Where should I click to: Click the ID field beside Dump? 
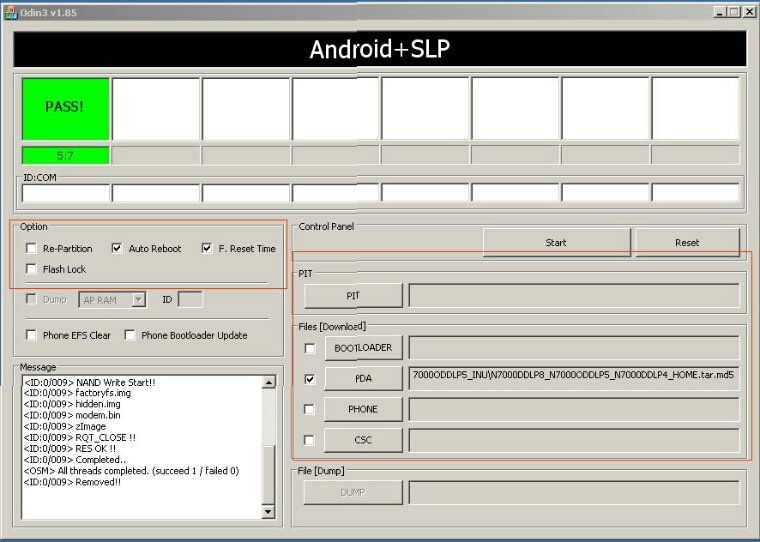(190, 299)
